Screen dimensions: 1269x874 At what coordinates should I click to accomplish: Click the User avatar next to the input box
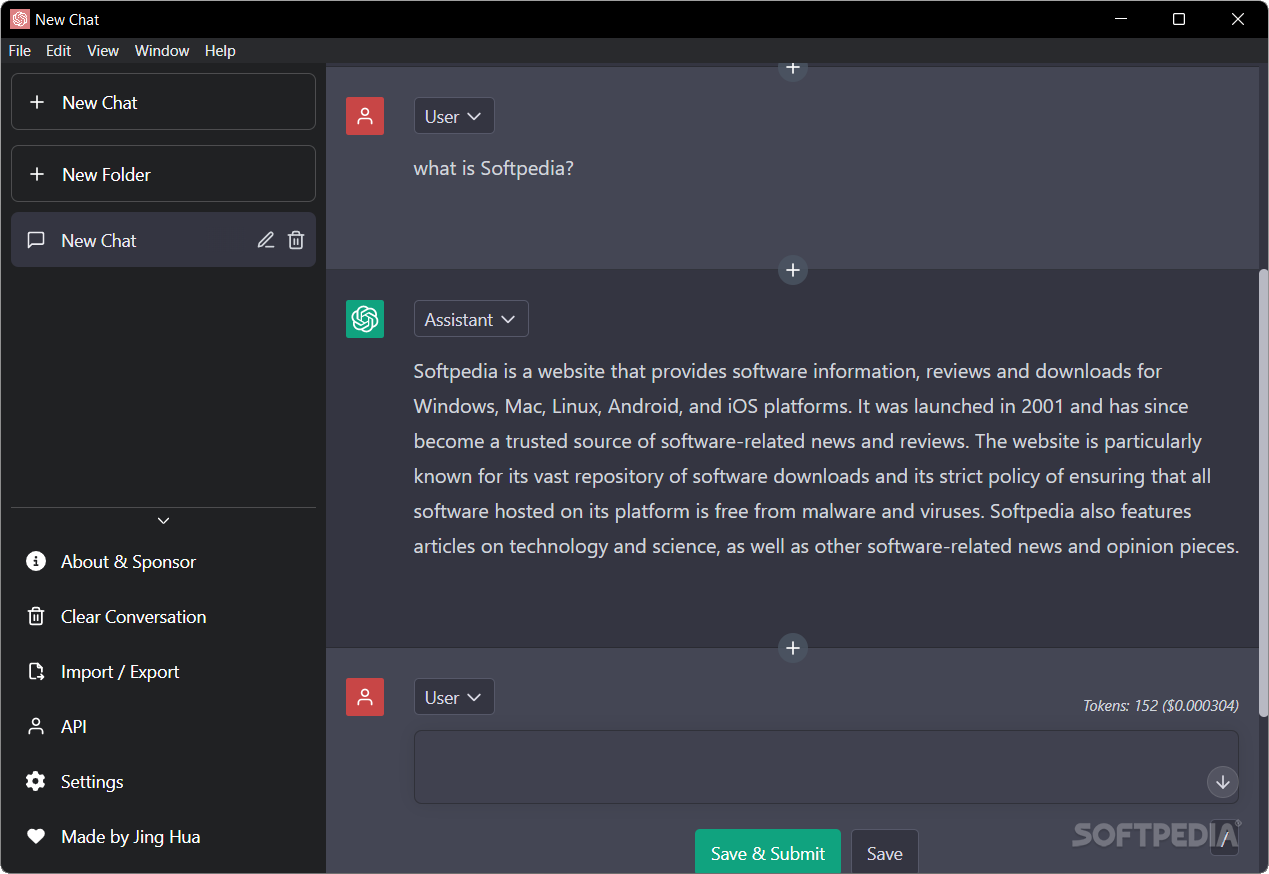click(x=365, y=697)
